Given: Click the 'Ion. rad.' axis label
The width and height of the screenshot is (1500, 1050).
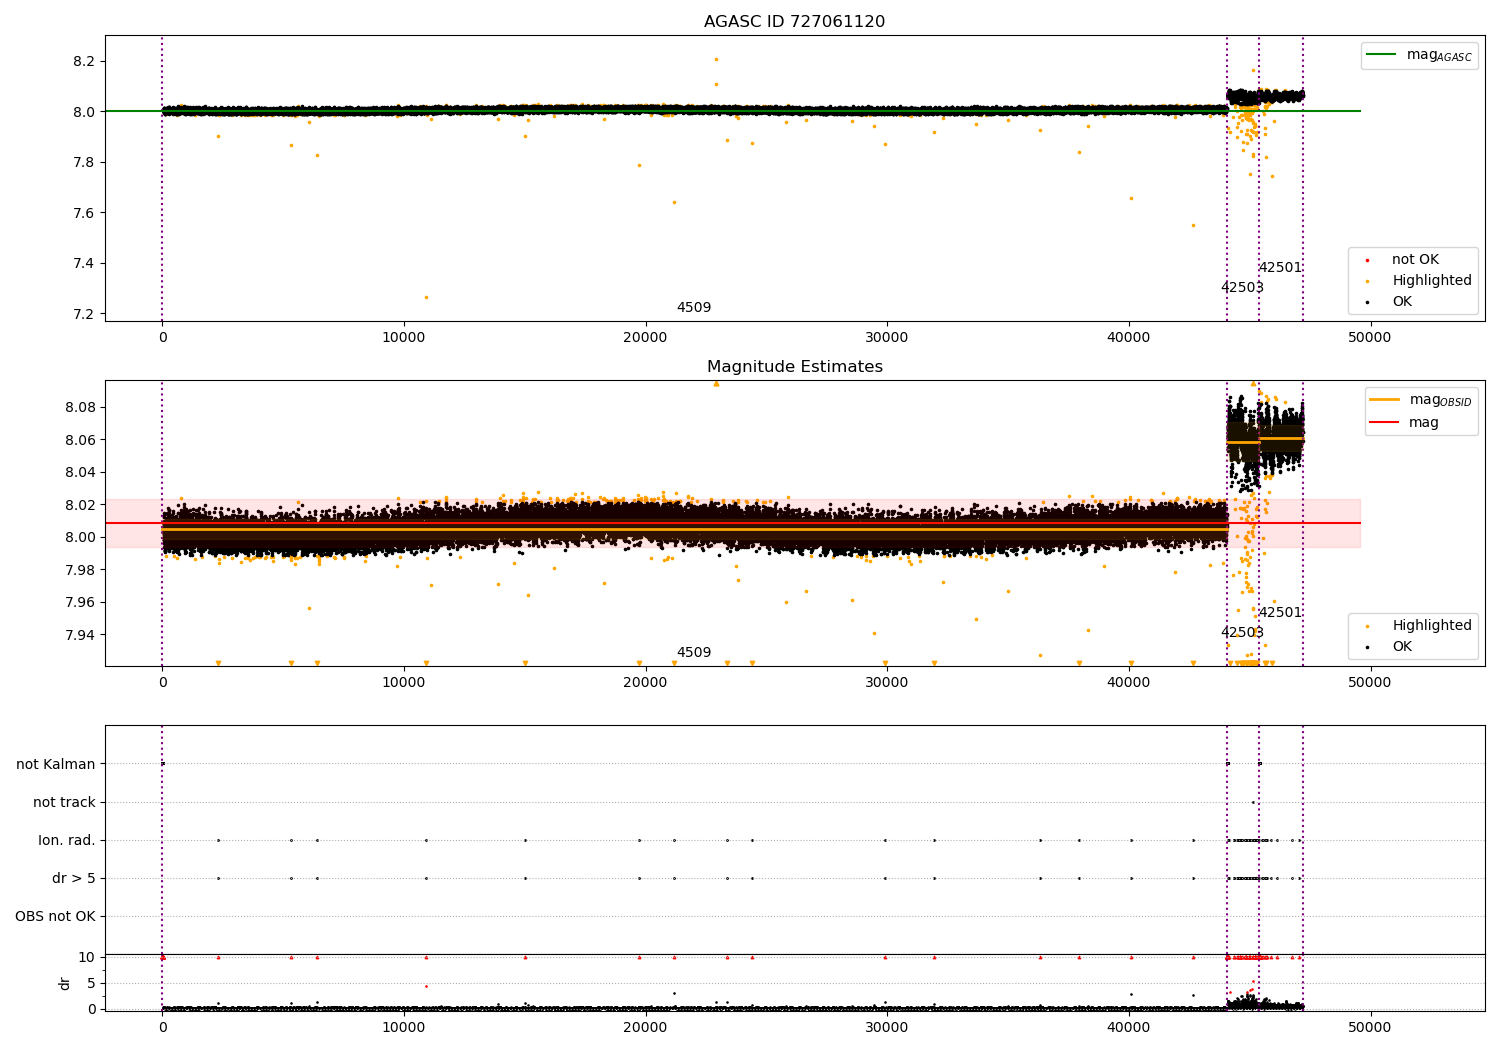Looking at the screenshot, I should (x=67, y=841).
